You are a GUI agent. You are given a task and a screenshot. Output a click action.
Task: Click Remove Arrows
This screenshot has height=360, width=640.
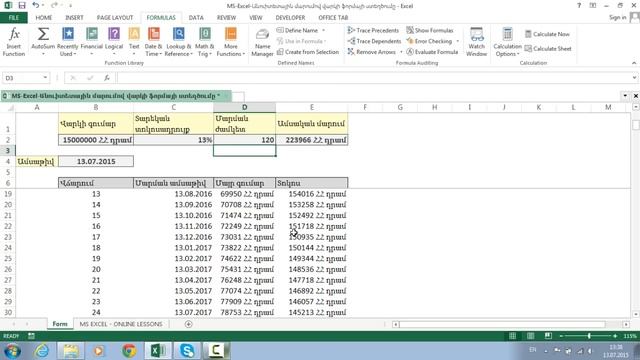372,52
